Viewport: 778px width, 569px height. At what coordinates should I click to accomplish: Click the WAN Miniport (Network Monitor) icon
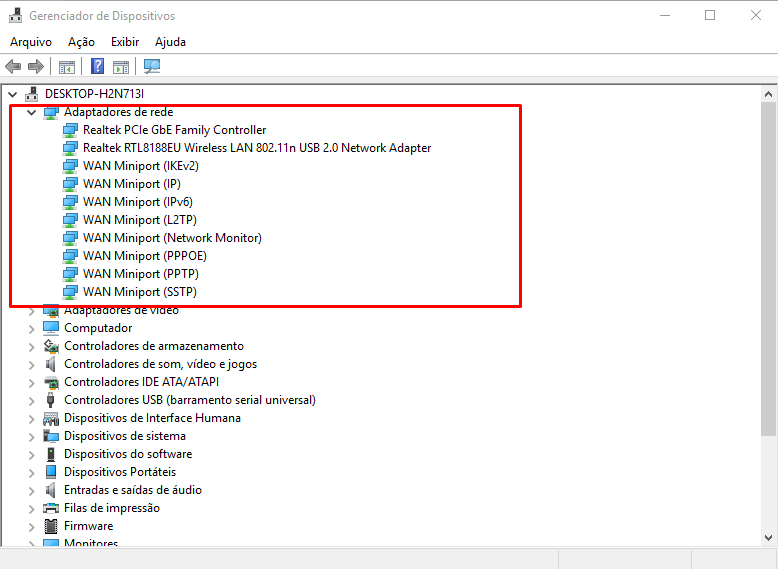(x=70, y=238)
